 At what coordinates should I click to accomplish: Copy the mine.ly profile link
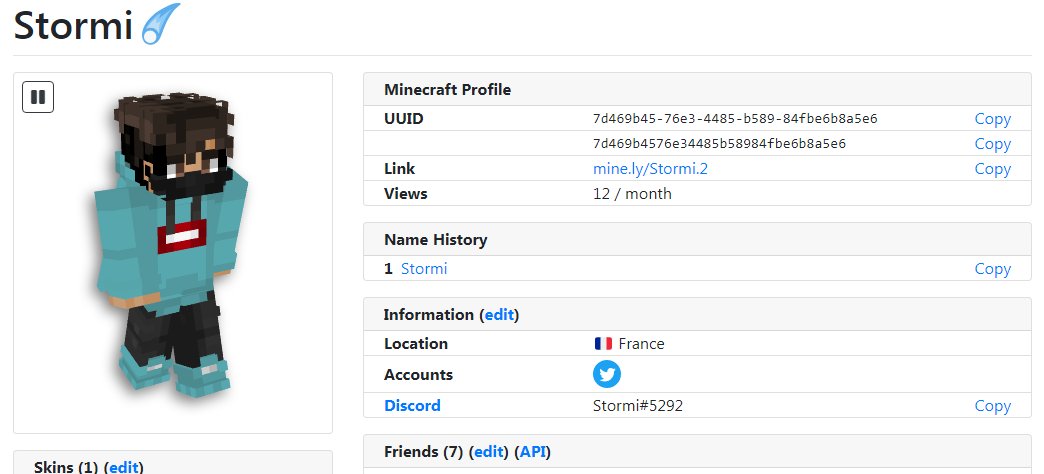pos(992,169)
